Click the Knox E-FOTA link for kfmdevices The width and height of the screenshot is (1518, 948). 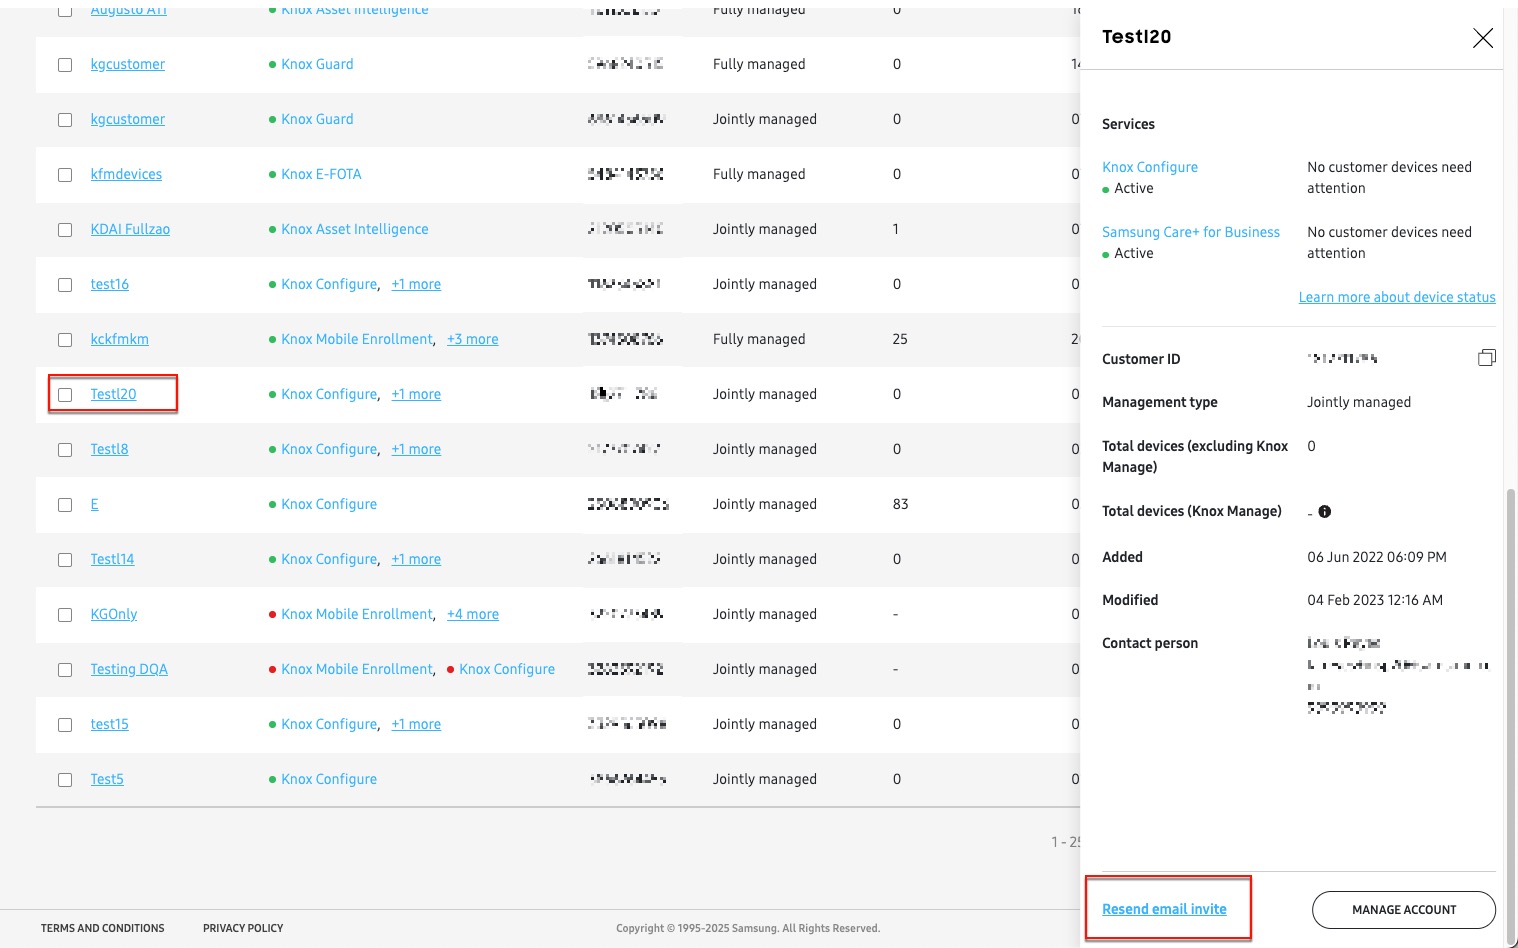click(x=321, y=174)
